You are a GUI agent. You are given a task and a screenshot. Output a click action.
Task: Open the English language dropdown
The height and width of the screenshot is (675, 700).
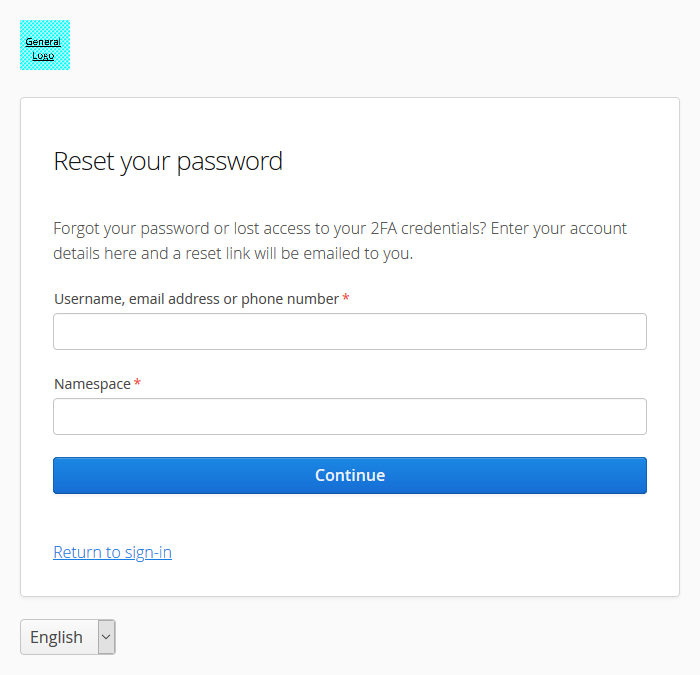pos(67,637)
